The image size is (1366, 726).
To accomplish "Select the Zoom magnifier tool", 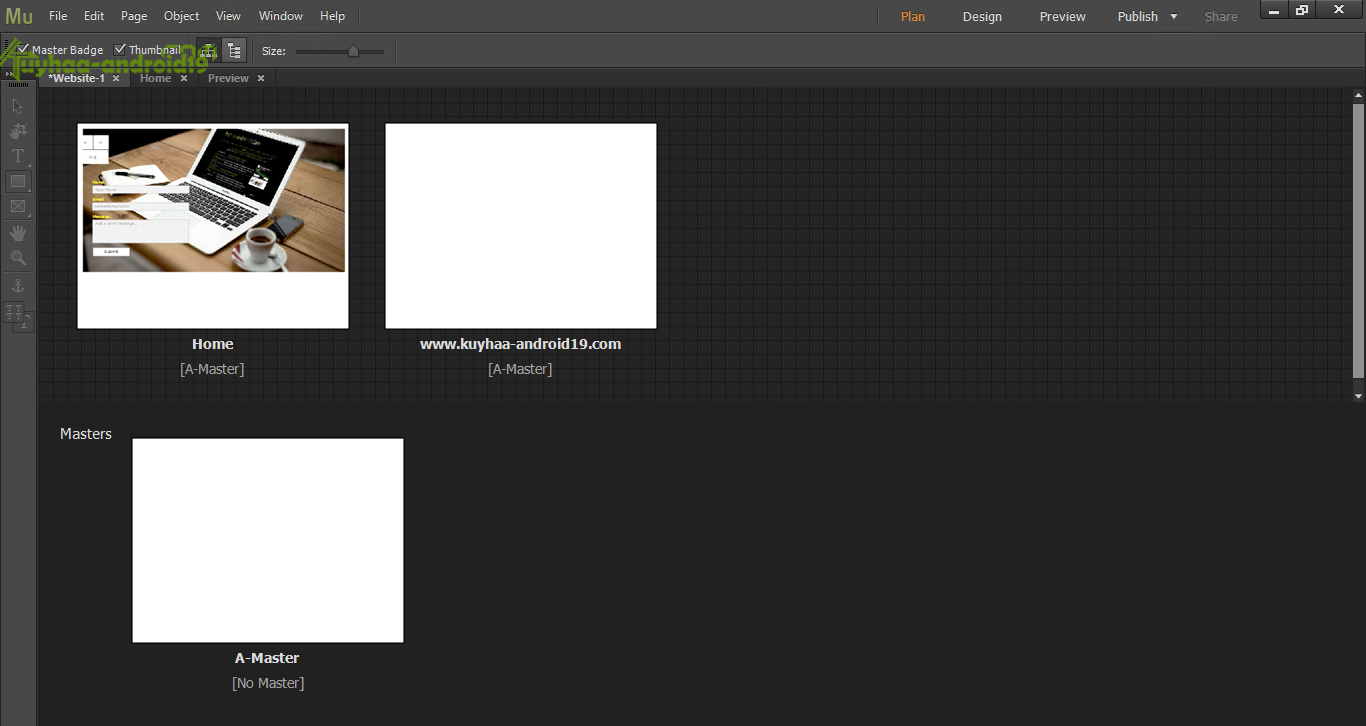I will click(17, 258).
